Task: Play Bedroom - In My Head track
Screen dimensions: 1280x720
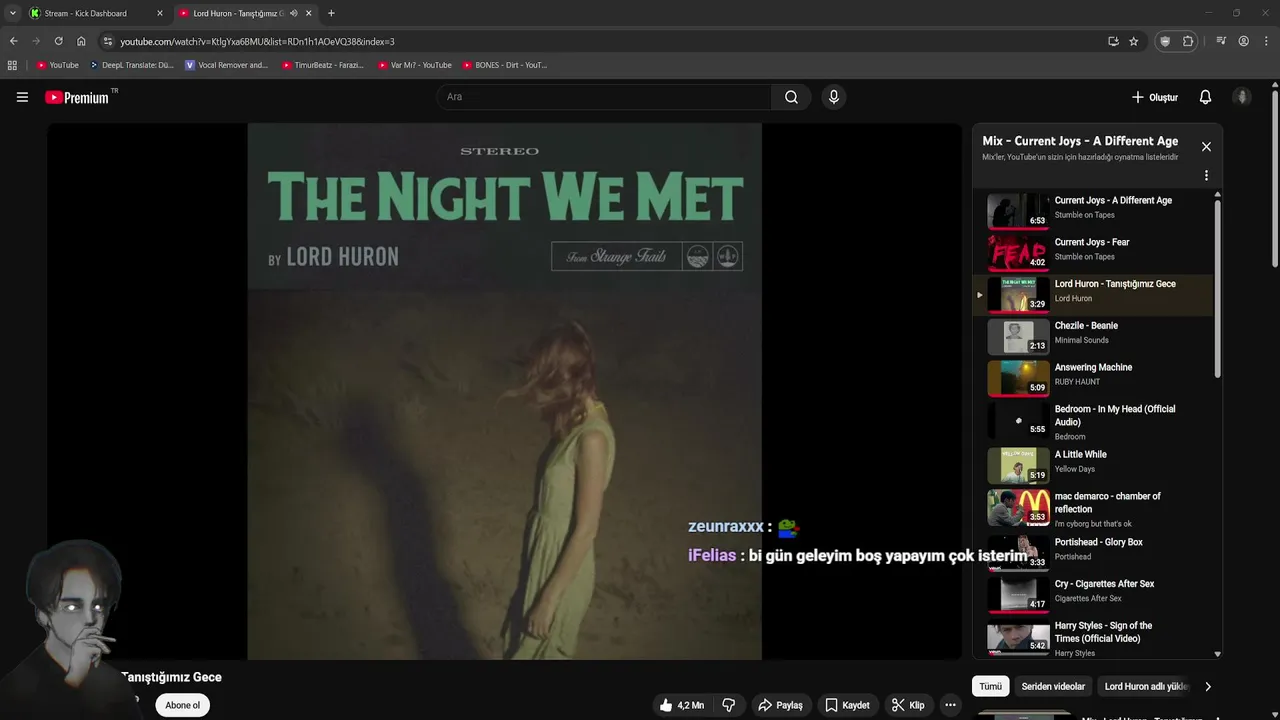Action: (x=1093, y=422)
